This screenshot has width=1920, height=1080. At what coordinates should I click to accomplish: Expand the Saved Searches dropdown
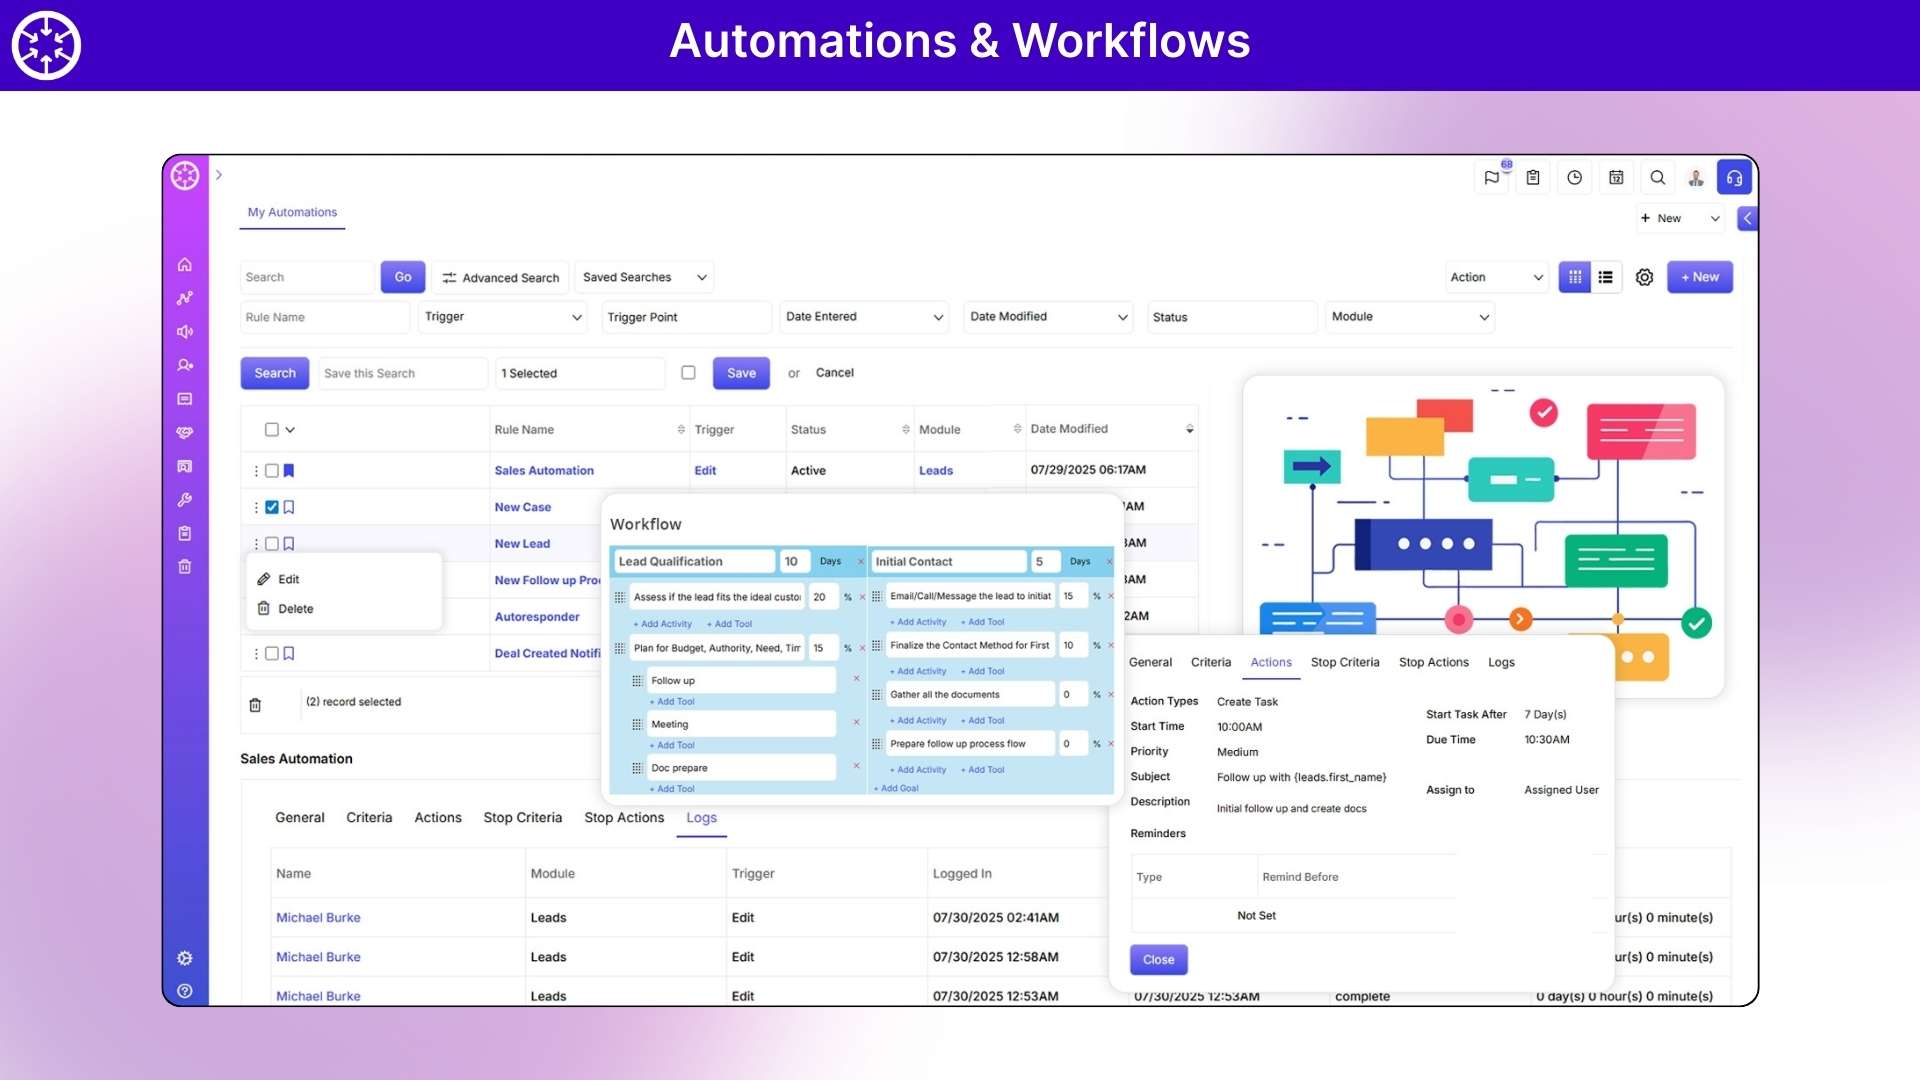644,277
